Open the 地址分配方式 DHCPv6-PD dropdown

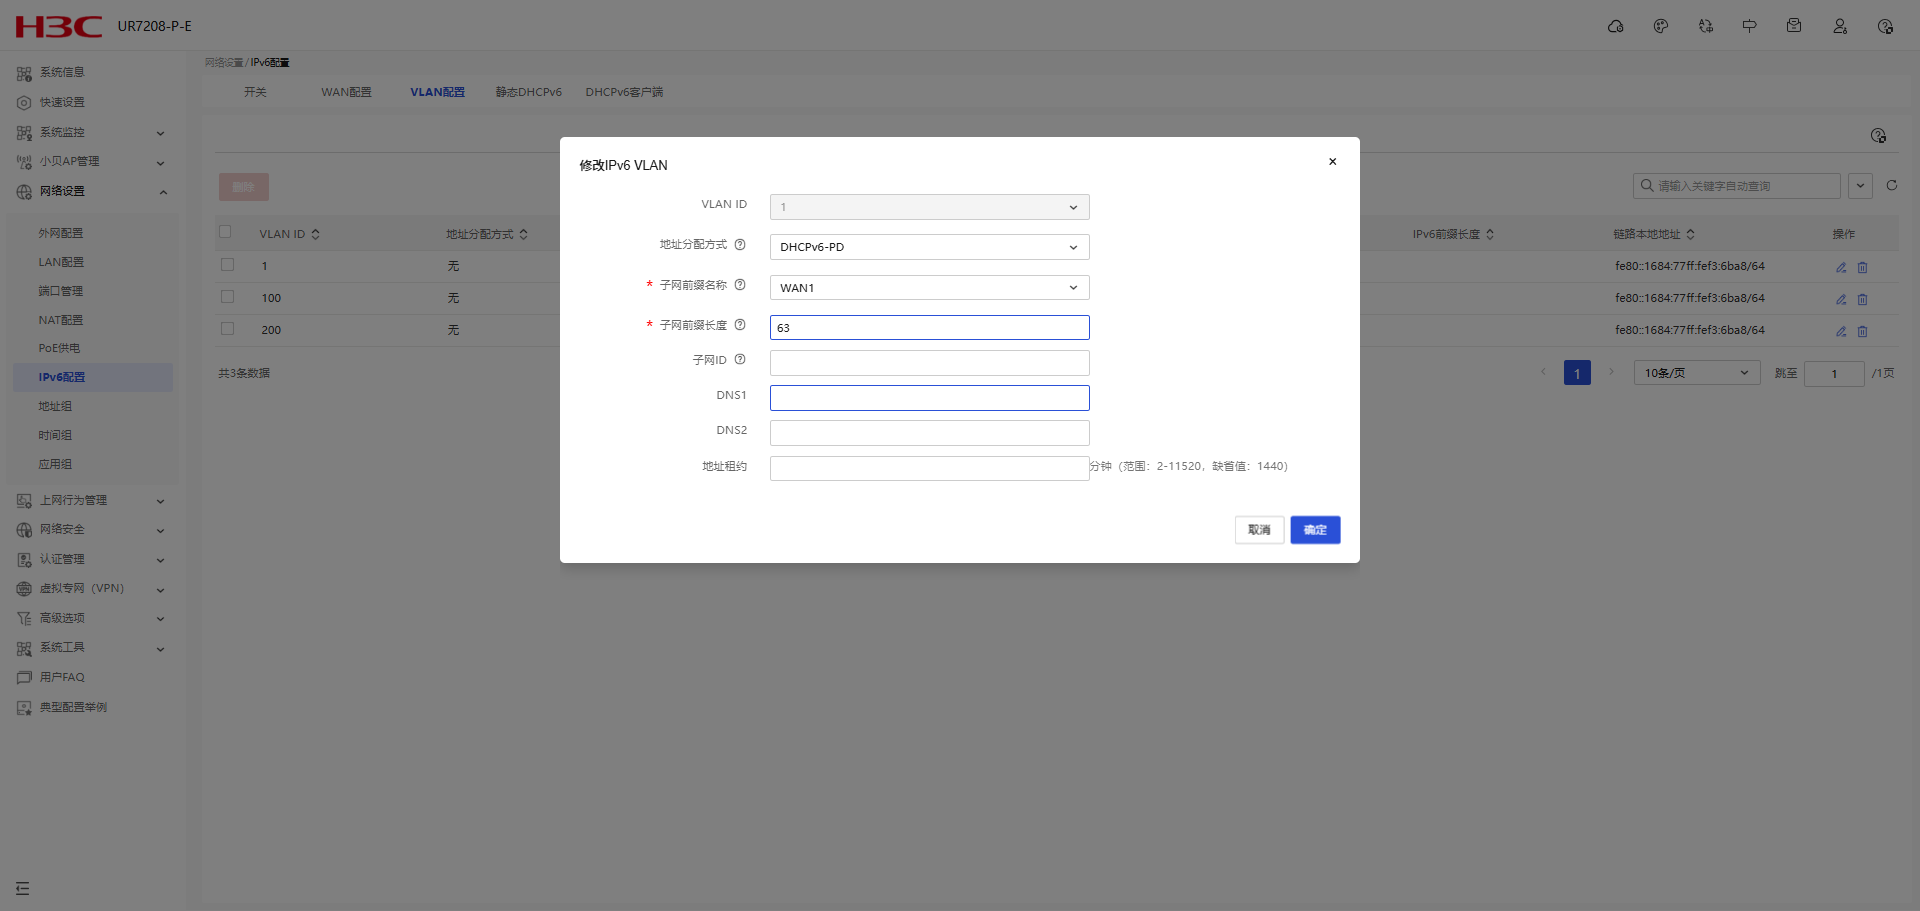pyautogui.click(x=929, y=247)
